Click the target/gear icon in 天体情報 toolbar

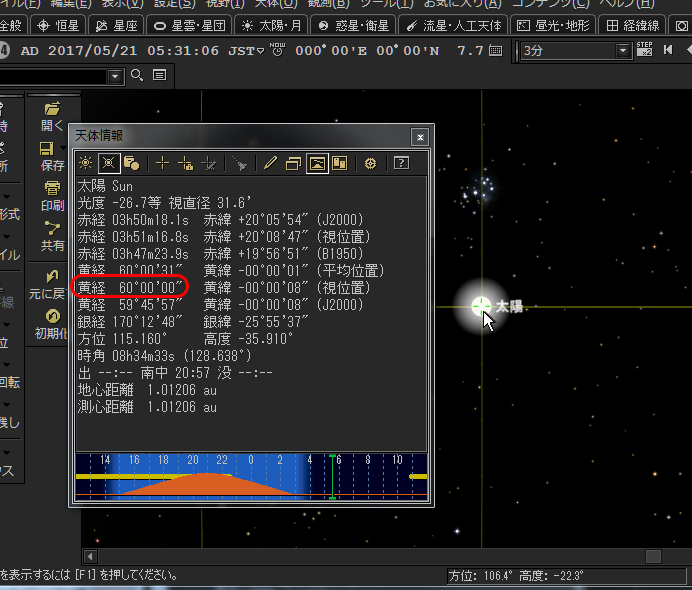[x=370, y=163]
